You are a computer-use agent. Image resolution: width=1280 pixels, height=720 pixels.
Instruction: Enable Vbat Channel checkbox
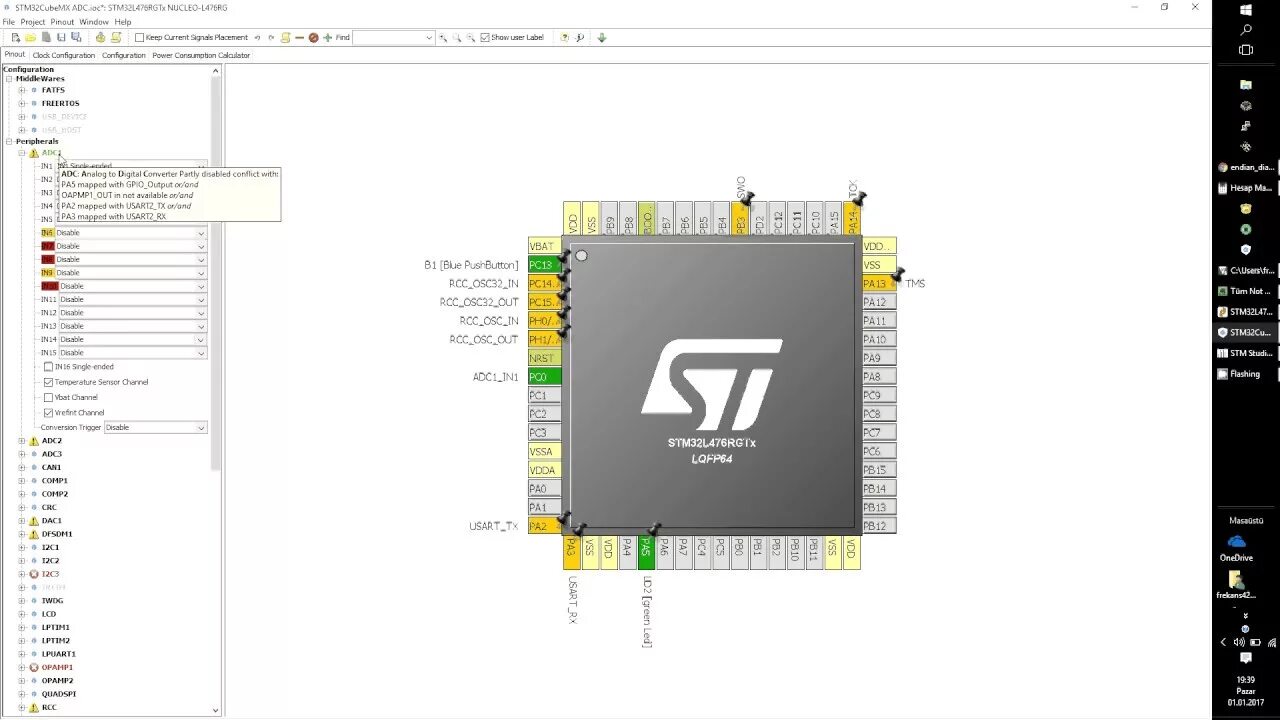coord(48,397)
